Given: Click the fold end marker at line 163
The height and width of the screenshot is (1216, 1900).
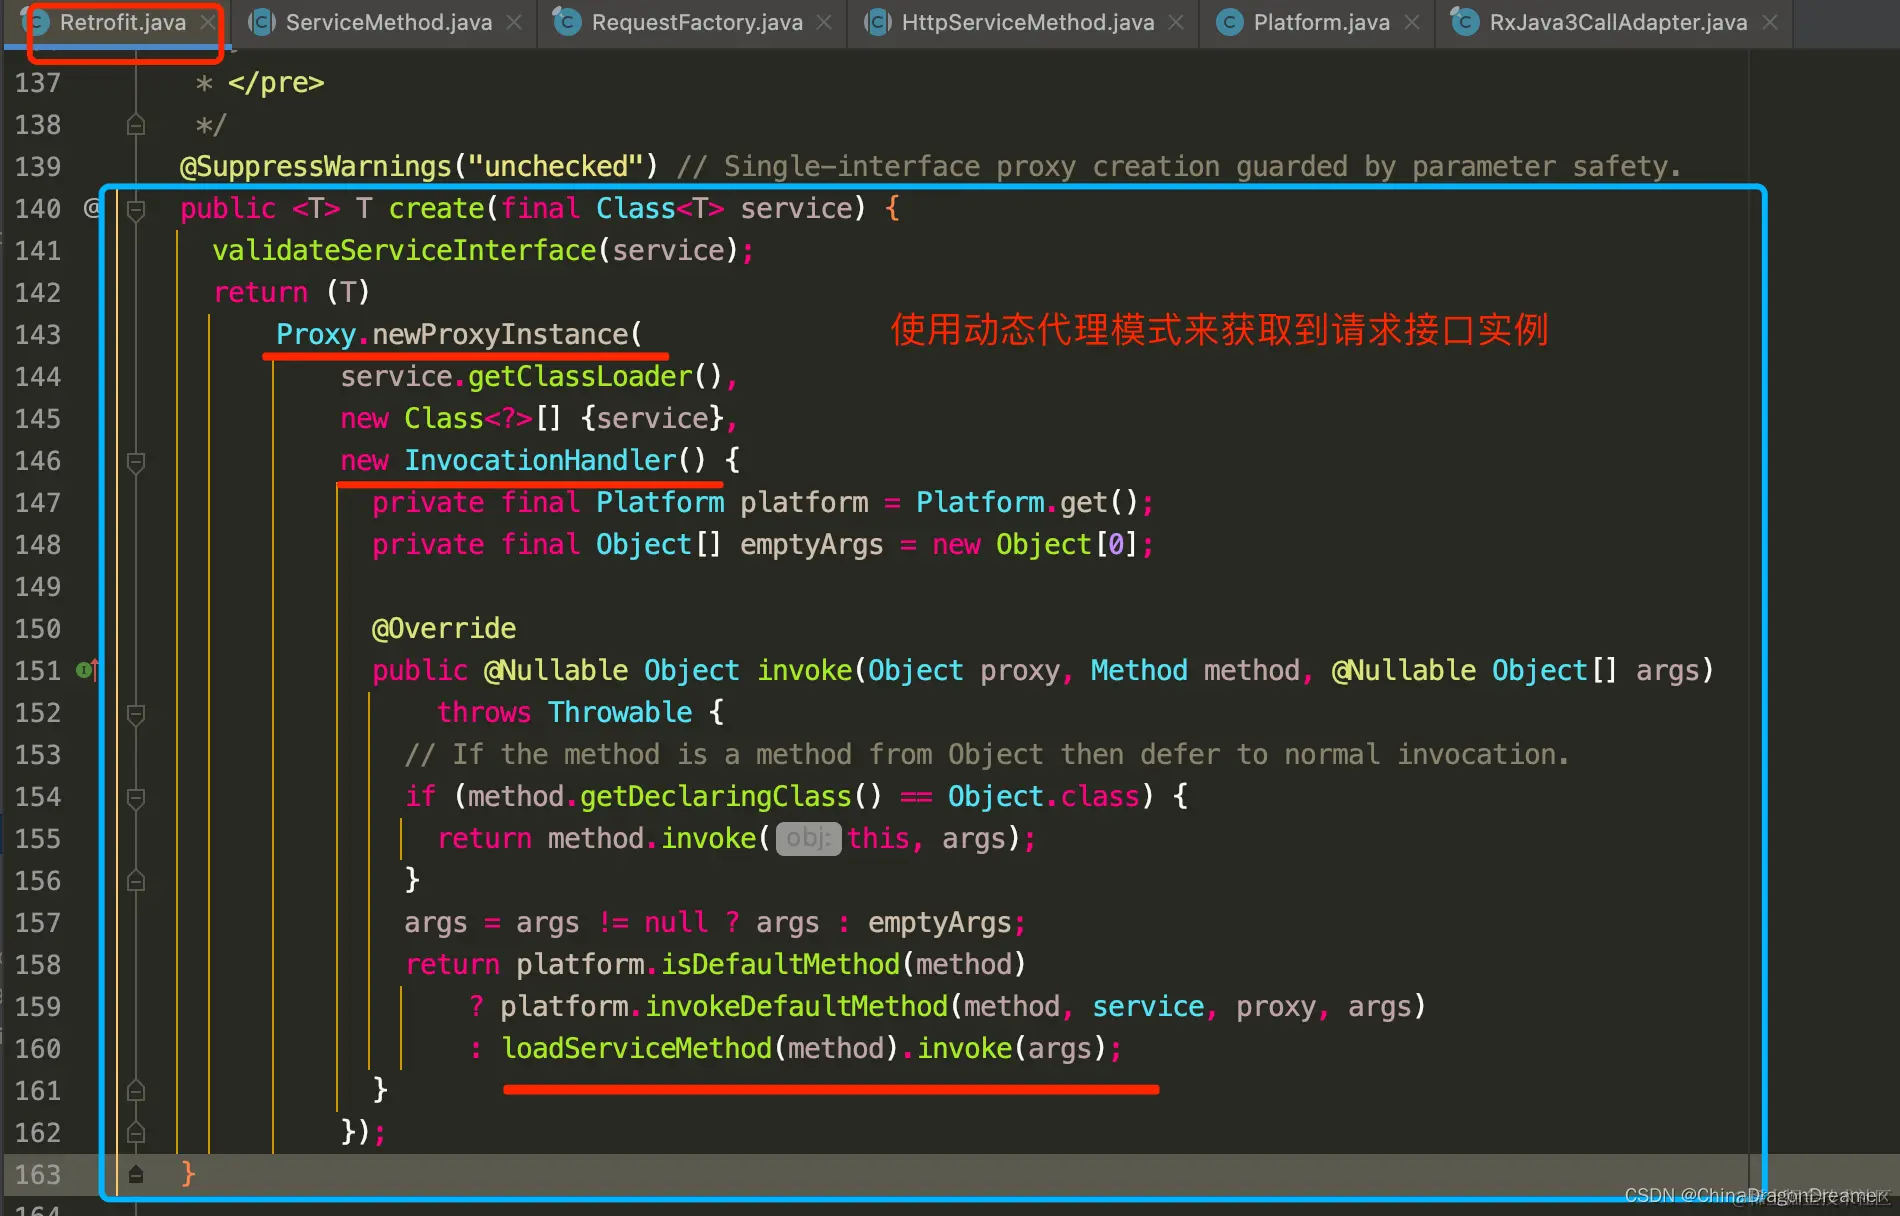Looking at the screenshot, I should (x=136, y=1175).
